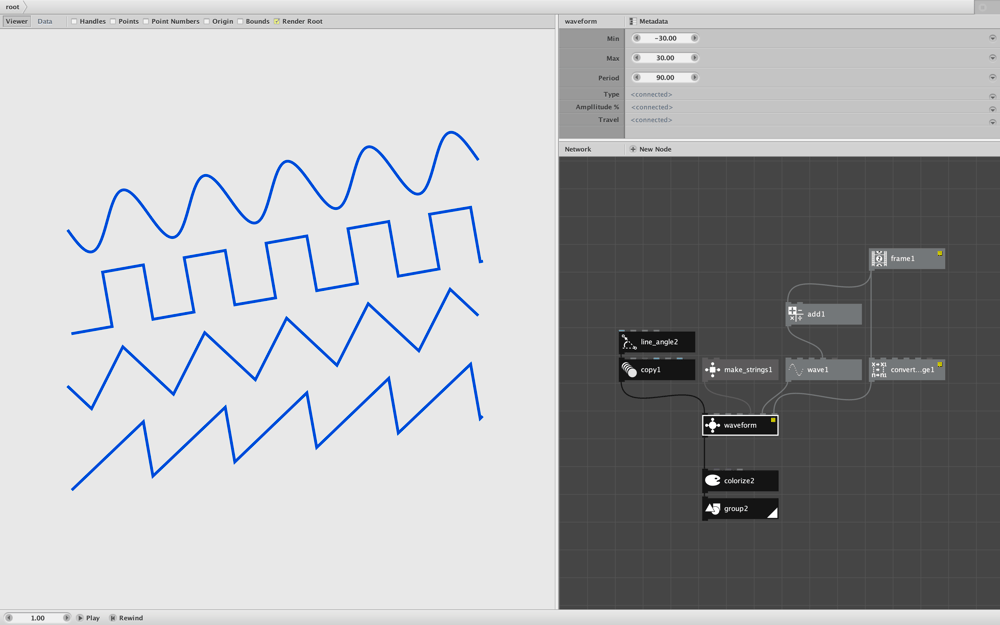The image size is (1000, 625).
Task: Select the group2 node icon
Action: [x=712, y=509]
